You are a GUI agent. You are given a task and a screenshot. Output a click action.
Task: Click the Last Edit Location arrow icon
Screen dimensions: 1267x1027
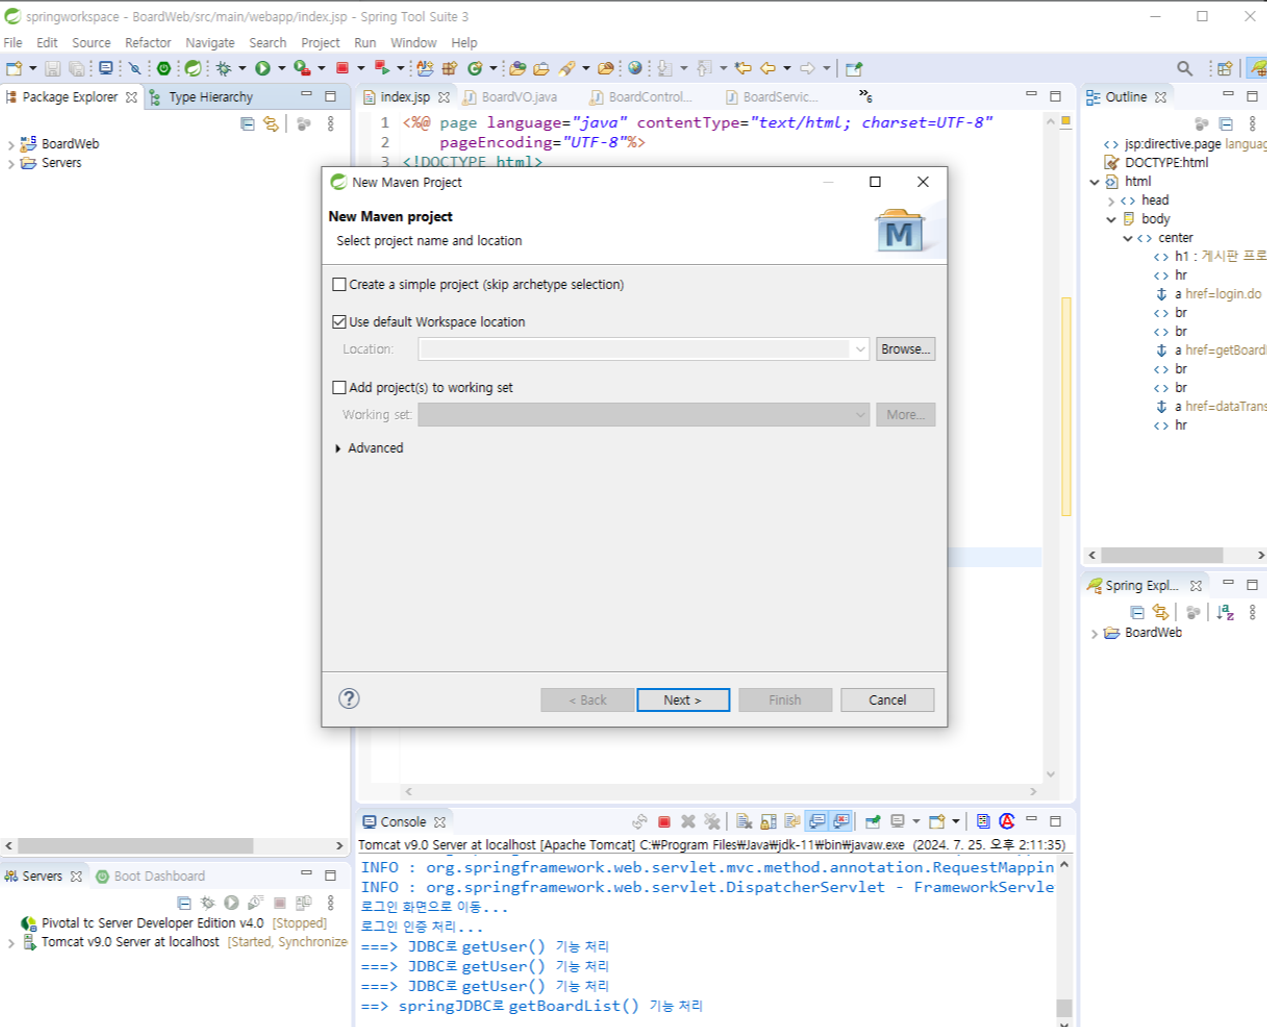[x=743, y=68]
